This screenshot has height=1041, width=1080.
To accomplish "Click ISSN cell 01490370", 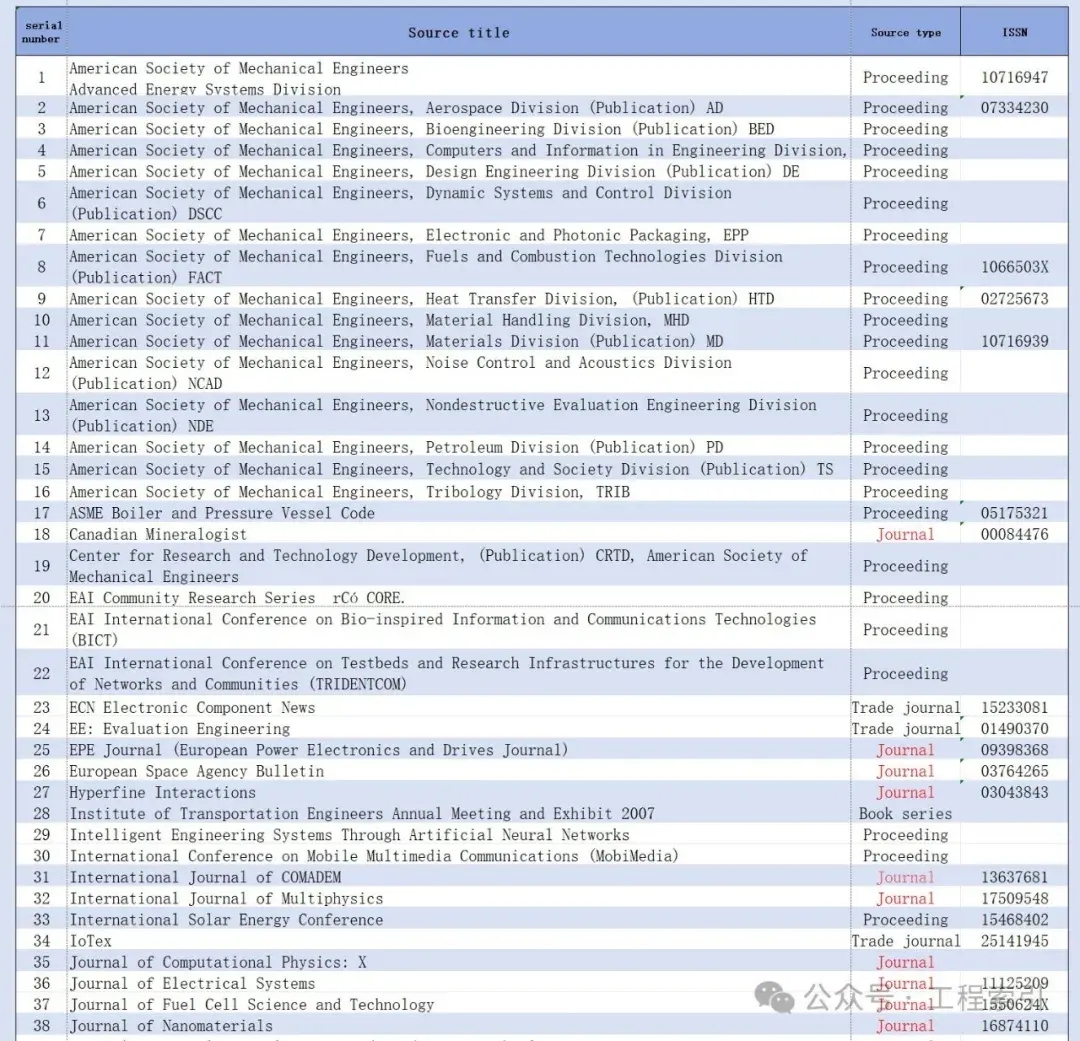I will (1014, 729).
